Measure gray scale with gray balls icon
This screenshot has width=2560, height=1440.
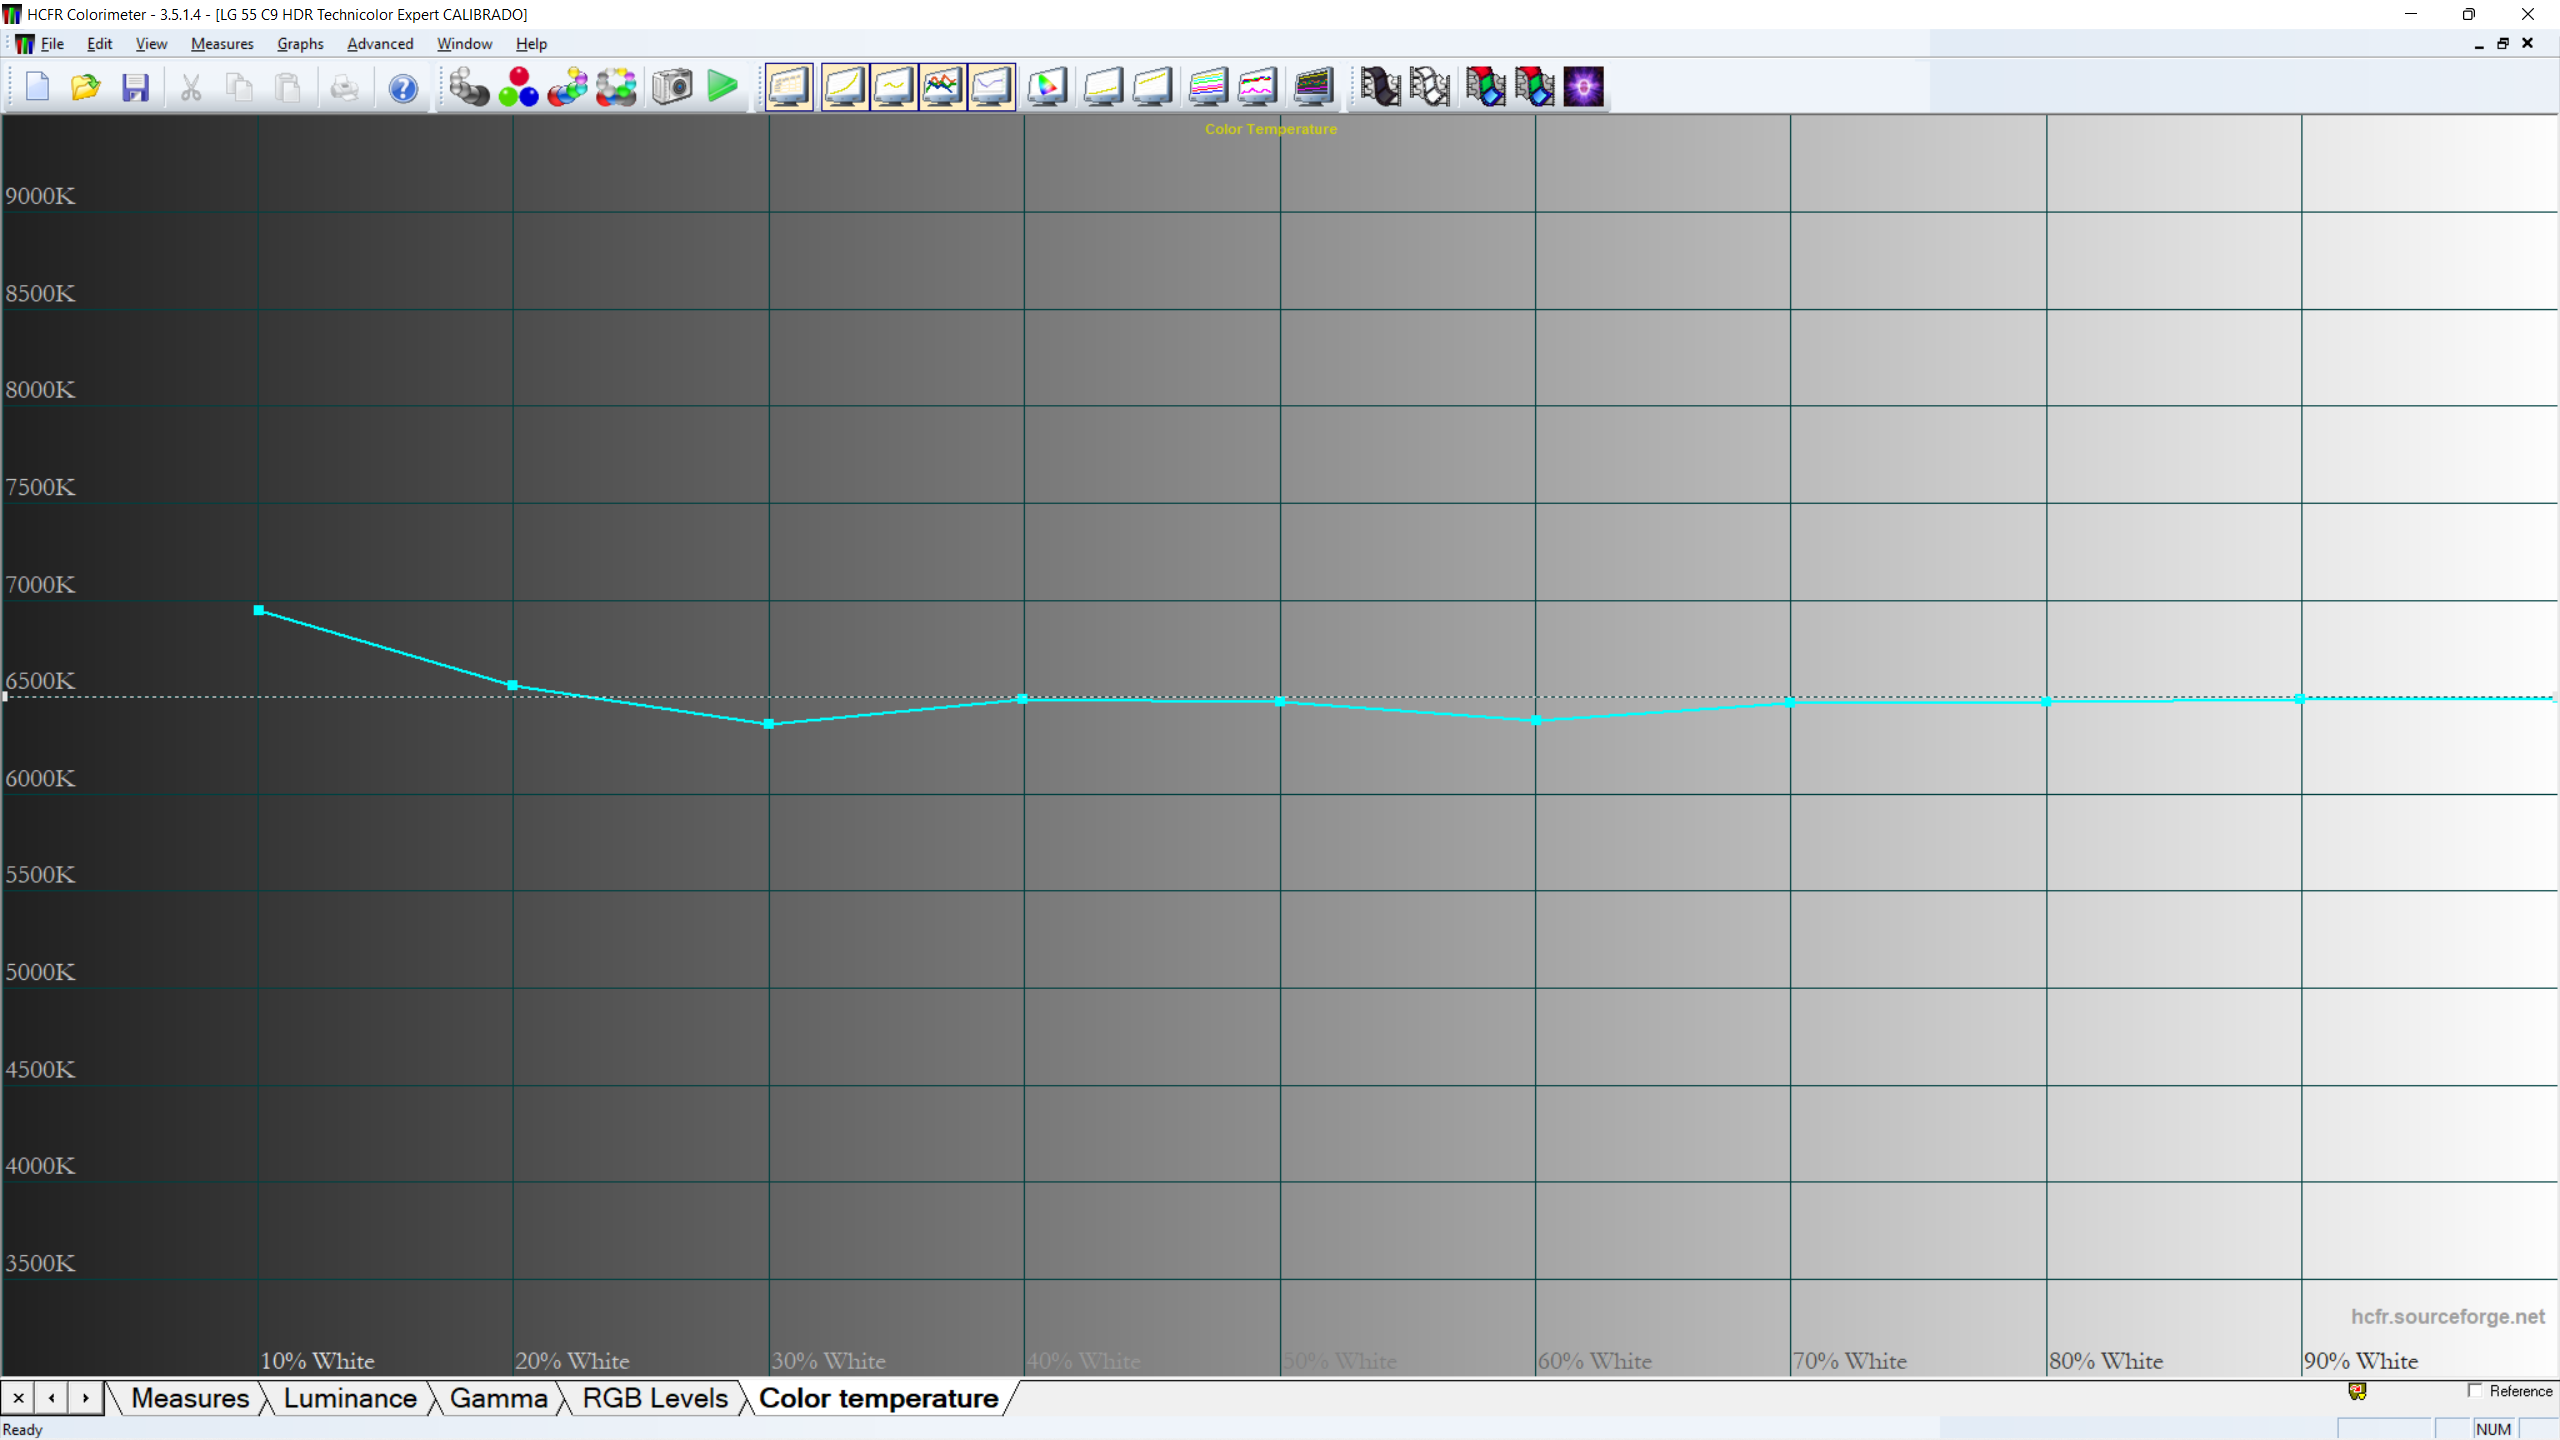tap(468, 87)
